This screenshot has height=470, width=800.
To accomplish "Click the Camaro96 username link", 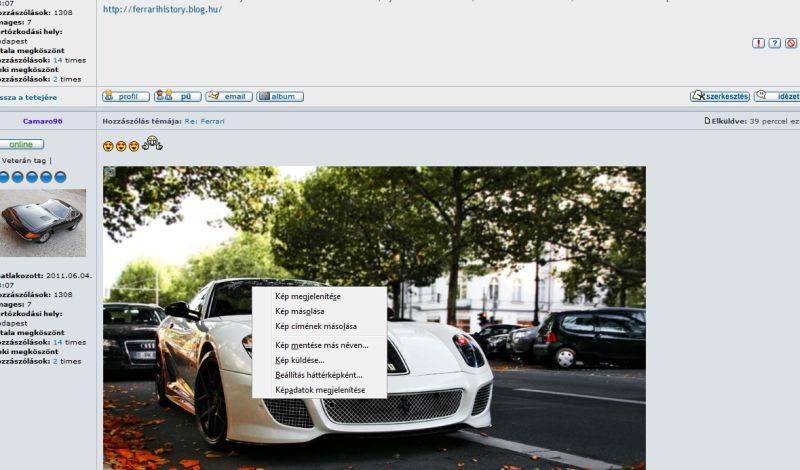I will point(43,121).
